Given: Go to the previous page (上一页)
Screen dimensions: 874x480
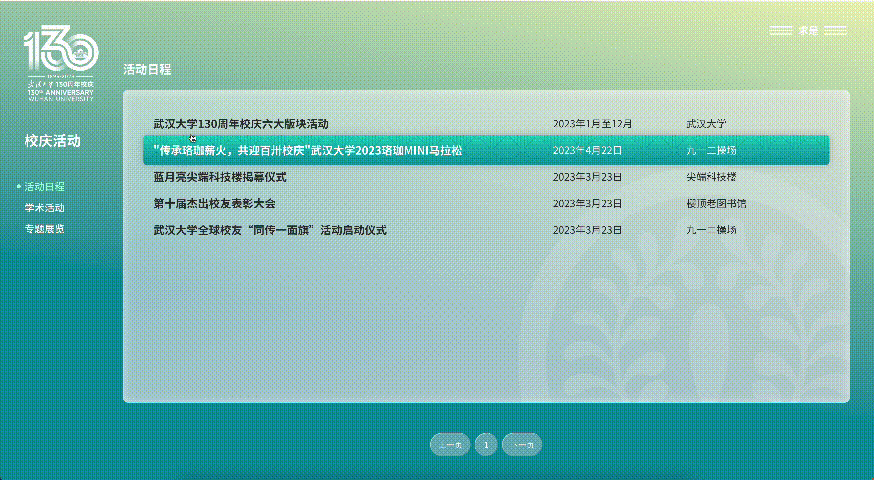Looking at the screenshot, I should pyautogui.click(x=450, y=445).
